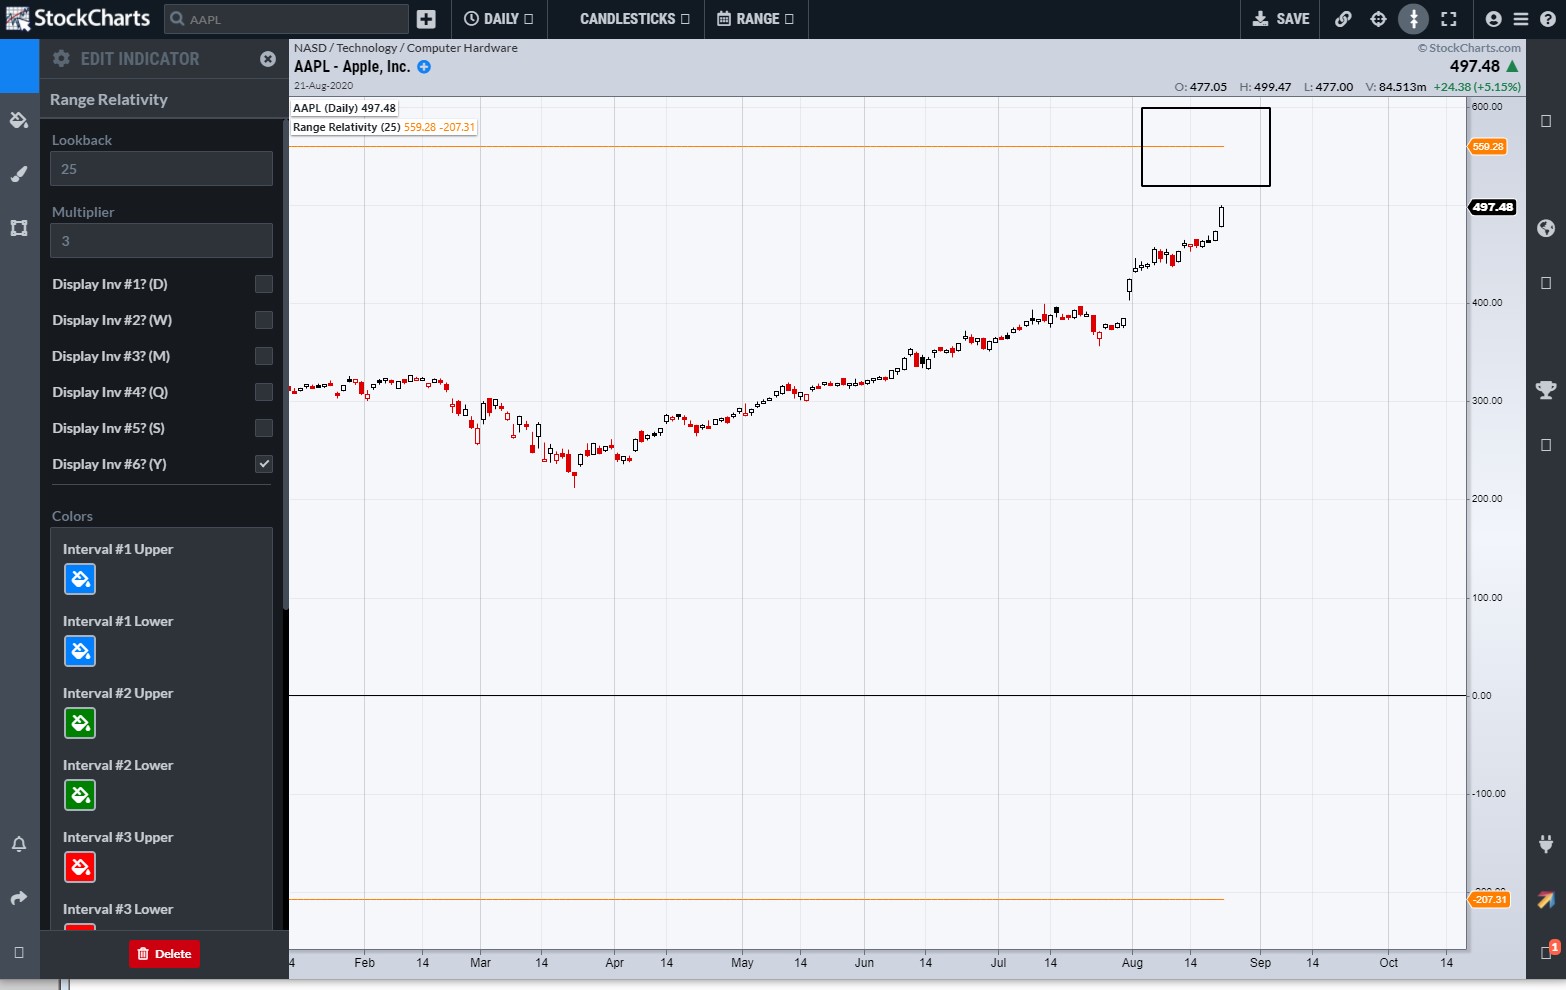The width and height of the screenshot is (1566, 990).
Task: Expand the CANDLESTICKS chart type dropdown
Action: coord(634,19)
